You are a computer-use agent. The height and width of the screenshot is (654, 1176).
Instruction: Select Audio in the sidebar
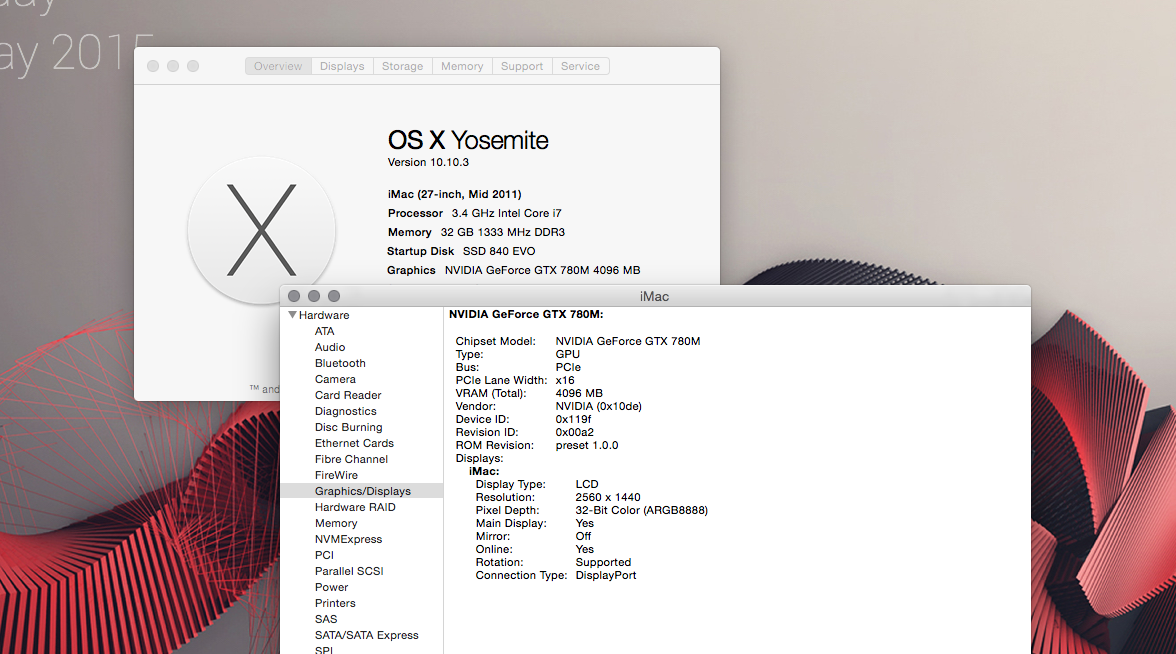(x=330, y=347)
